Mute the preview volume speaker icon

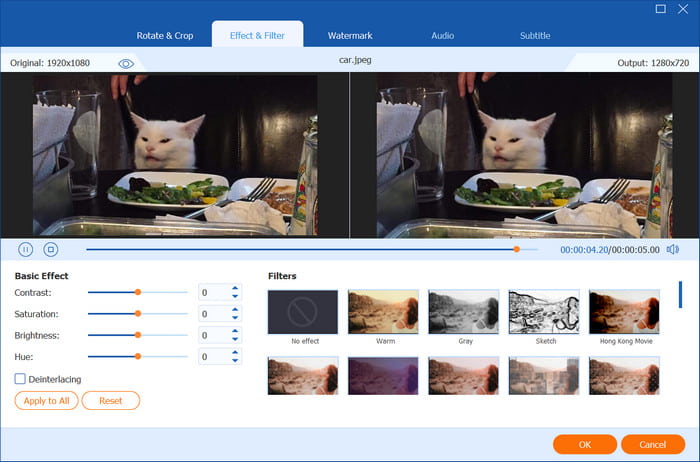pyautogui.click(x=673, y=250)
